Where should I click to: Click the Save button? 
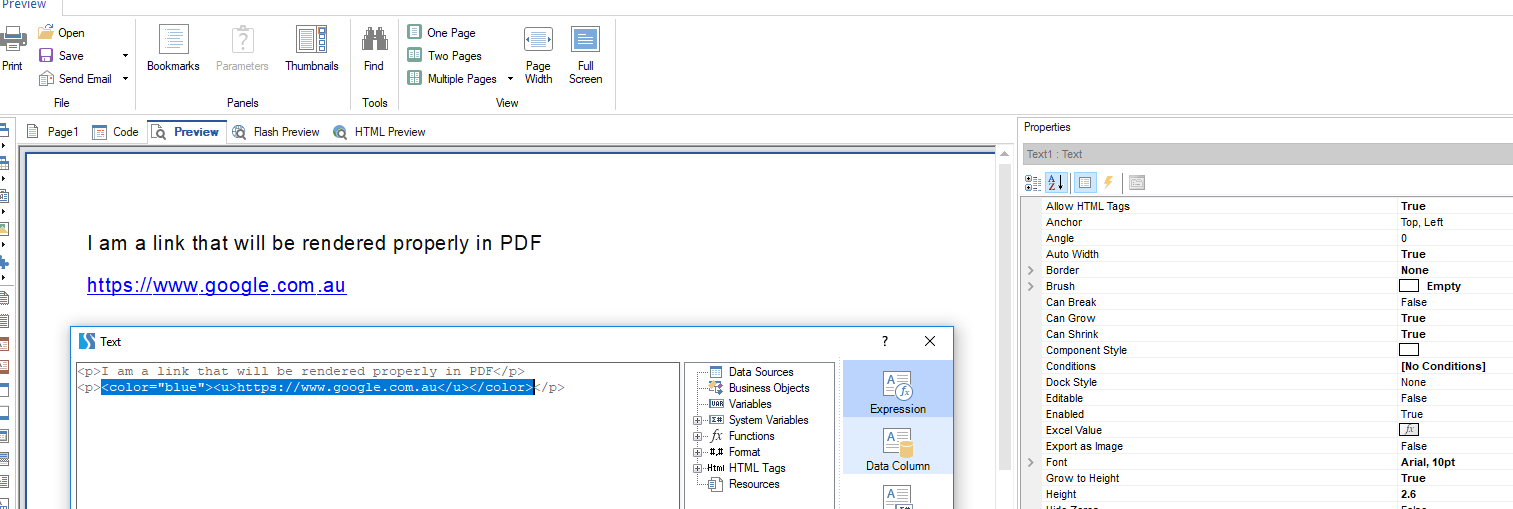(62, 56)
